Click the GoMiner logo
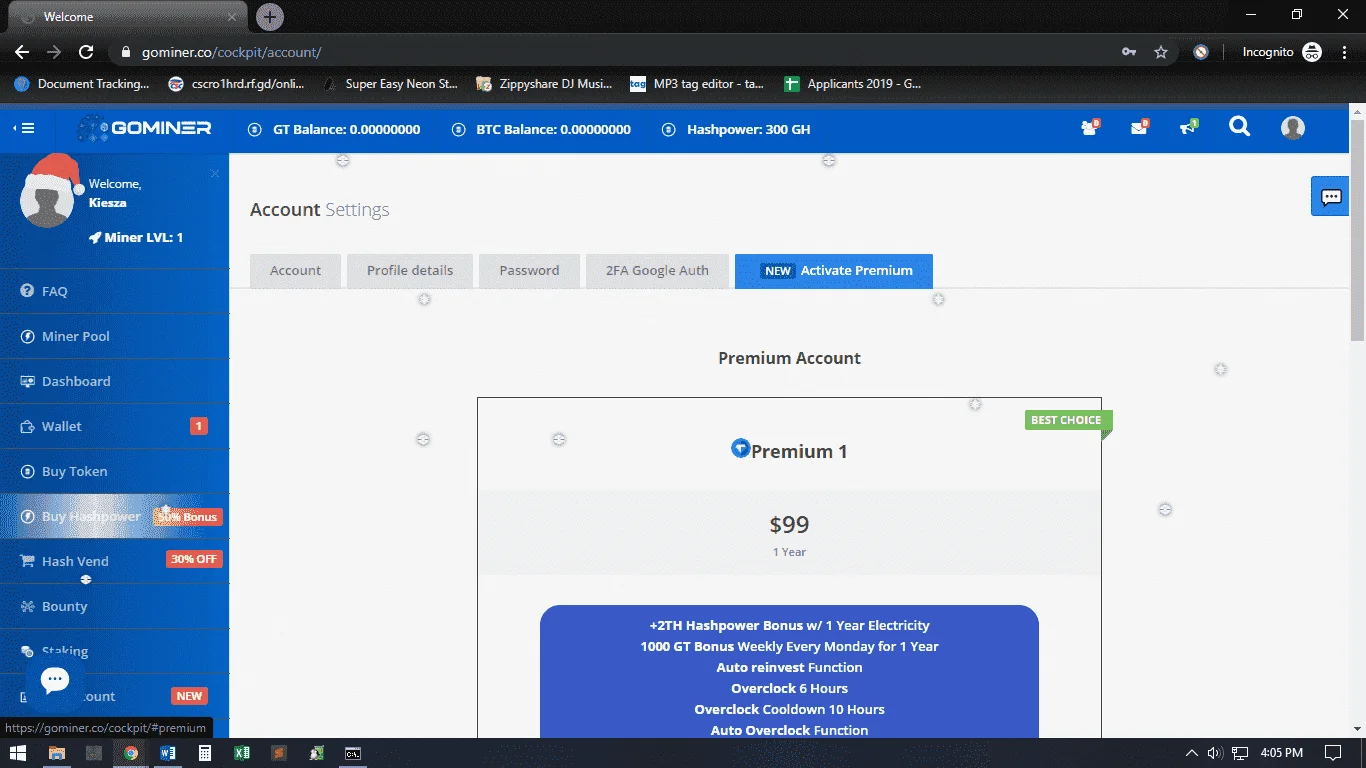Screen dimensions: 1366x768 (x=145, y=129)
